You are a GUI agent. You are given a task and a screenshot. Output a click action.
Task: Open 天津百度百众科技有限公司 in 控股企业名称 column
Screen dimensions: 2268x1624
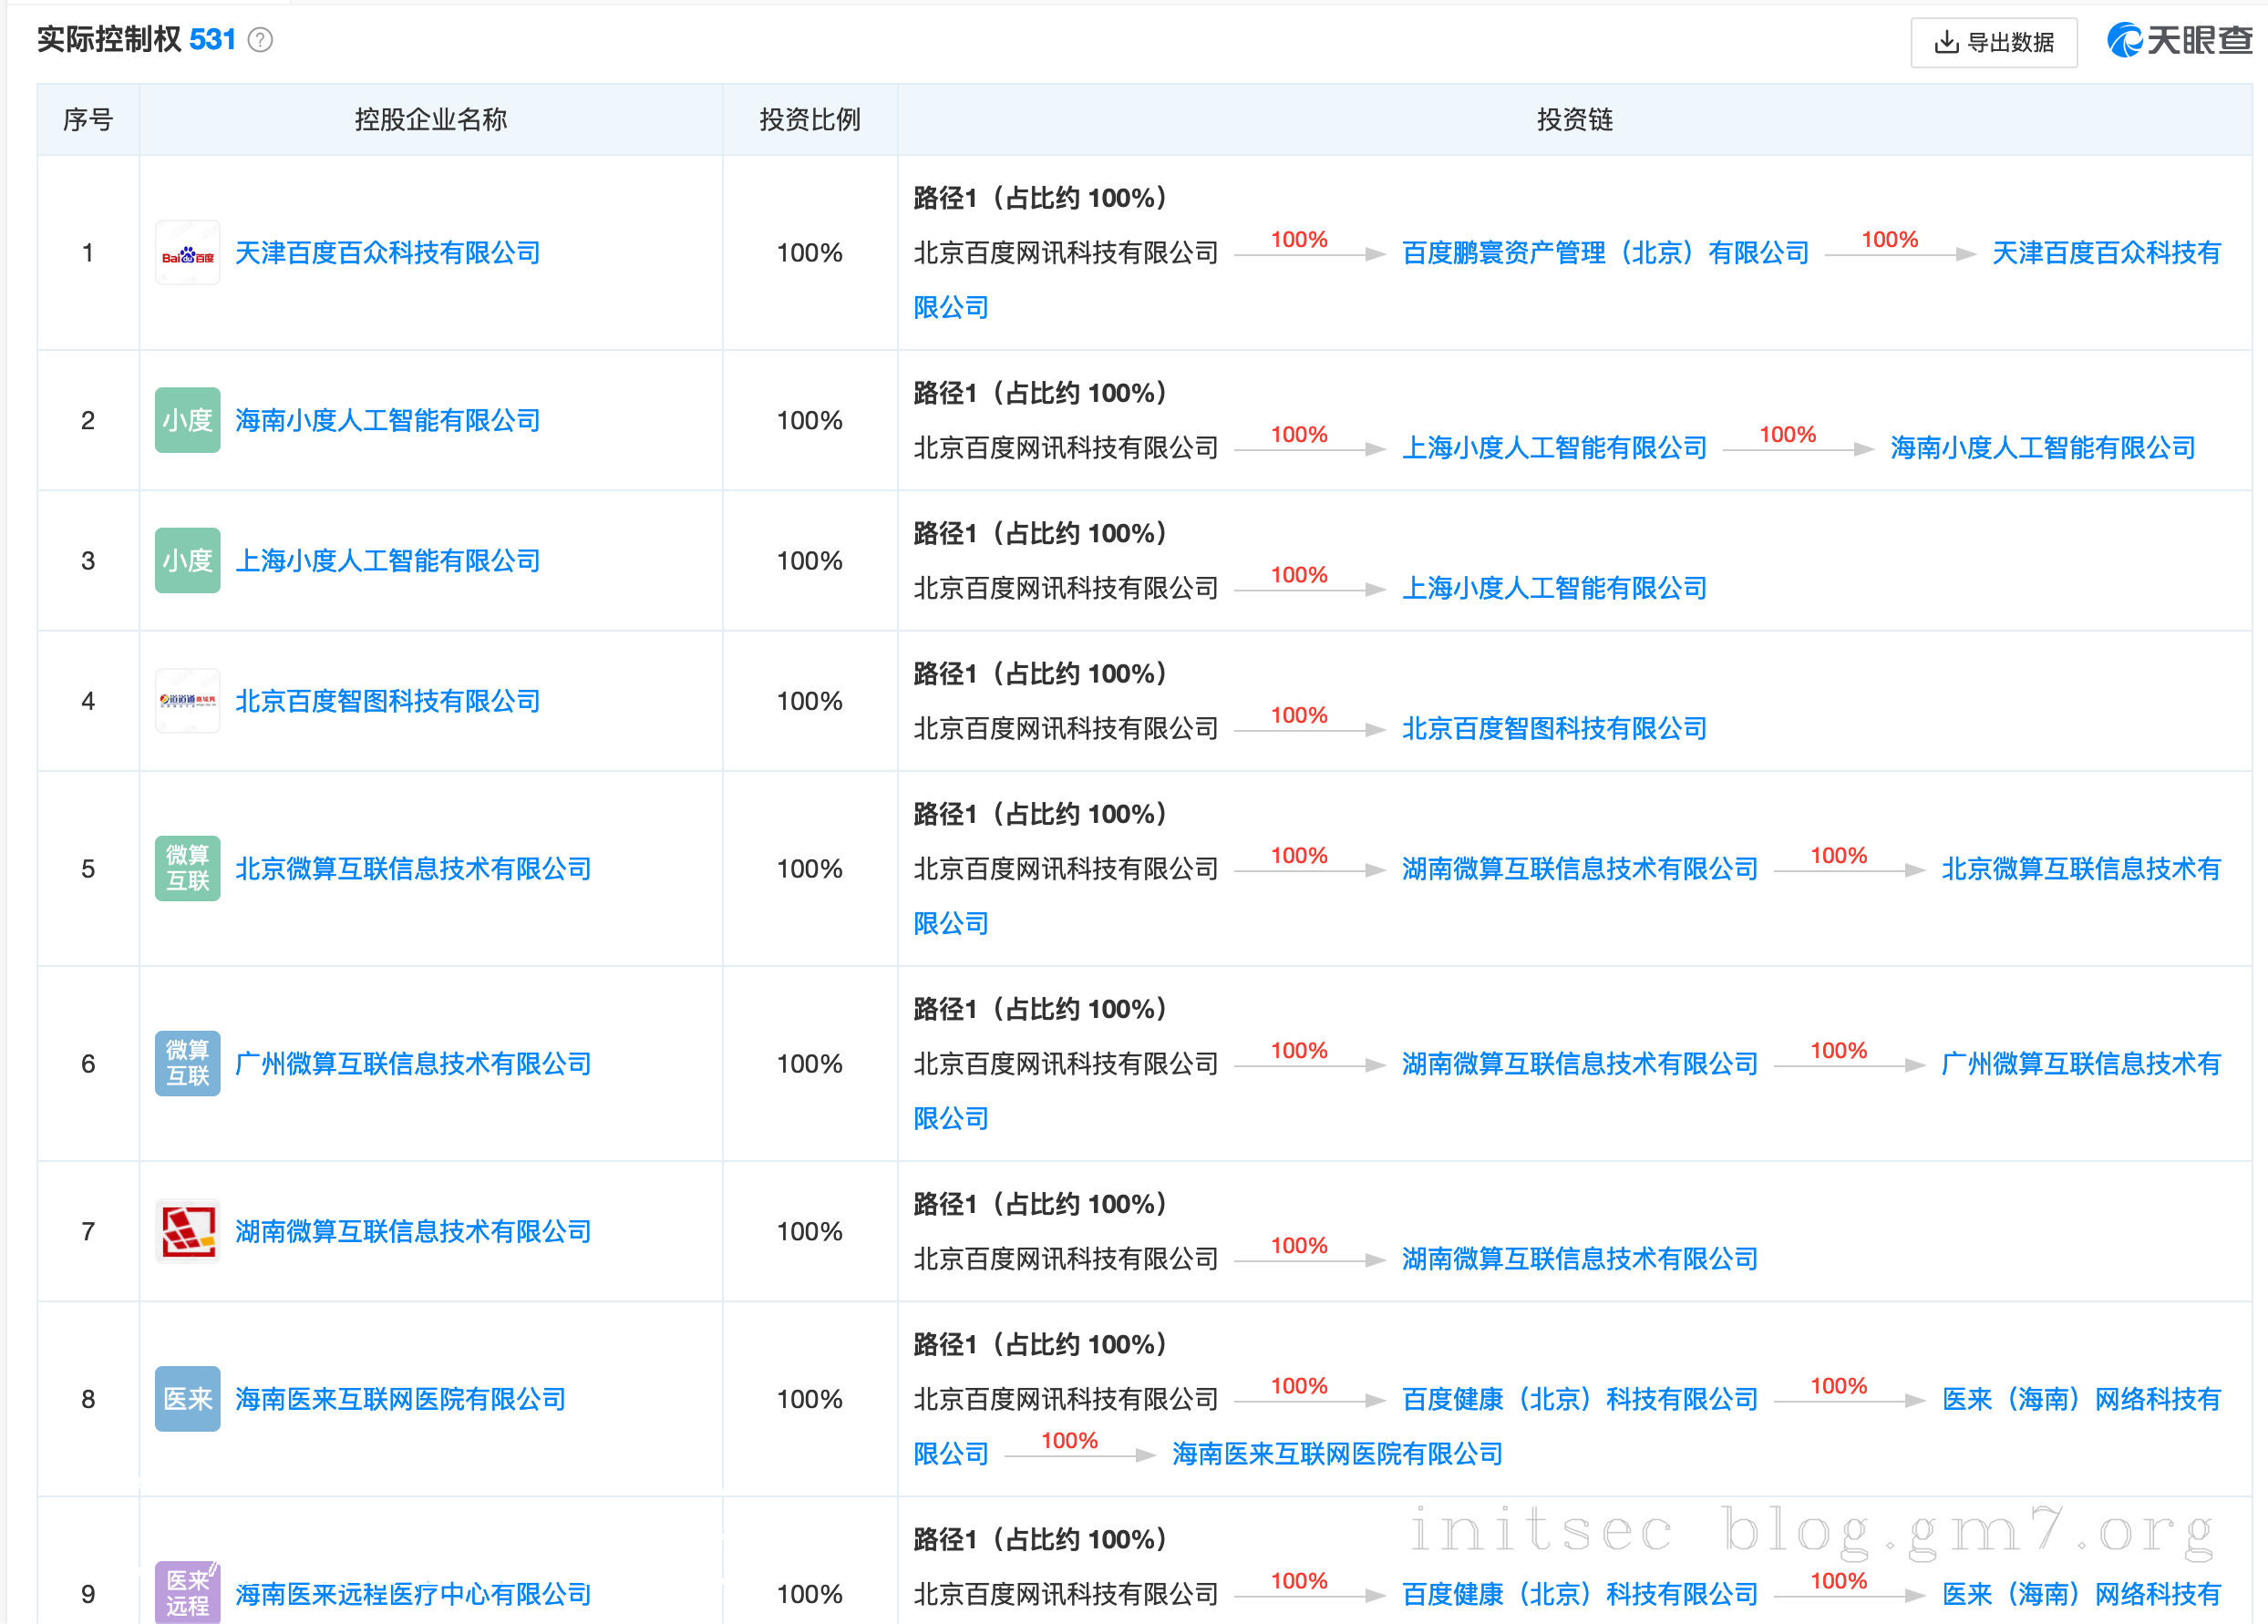[x=388, y=253]
